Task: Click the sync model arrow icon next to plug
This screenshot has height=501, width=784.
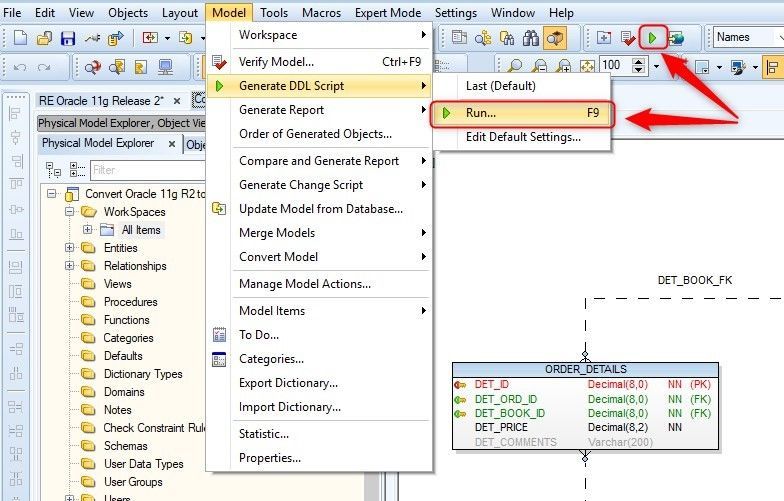Action: [x=116, y=38]
